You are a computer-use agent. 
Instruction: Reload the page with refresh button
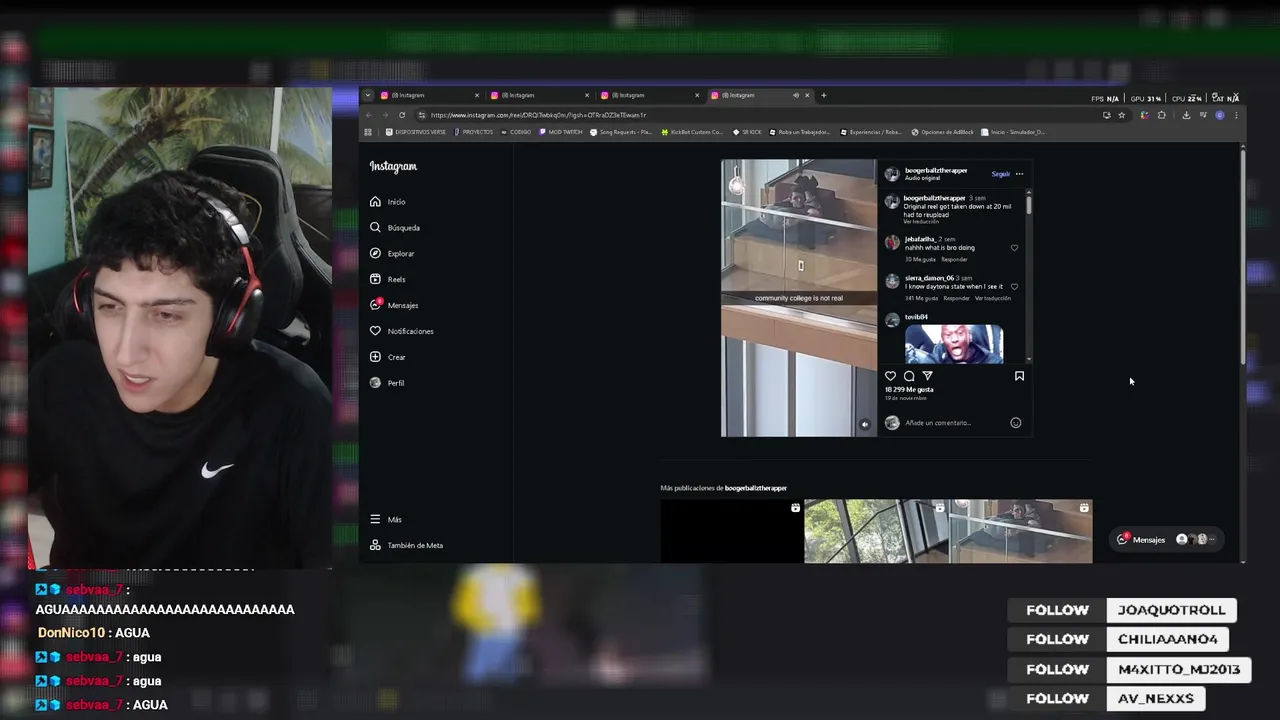tap(402, 115)
